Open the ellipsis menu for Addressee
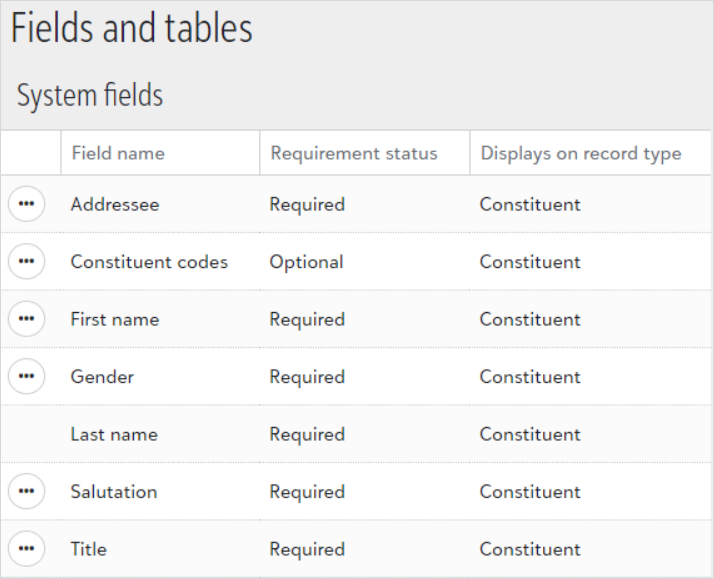This screenshot has height=579, width=714. coord(26,204)
